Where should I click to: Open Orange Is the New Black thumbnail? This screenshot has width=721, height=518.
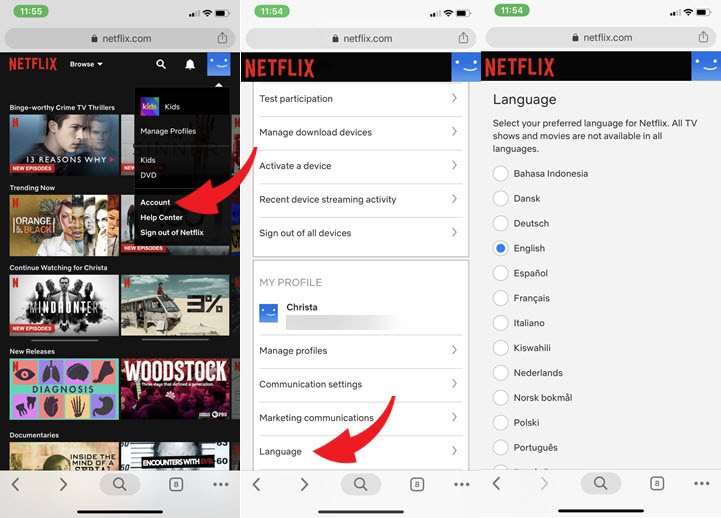pyautogui.click(x=64, y=225)
